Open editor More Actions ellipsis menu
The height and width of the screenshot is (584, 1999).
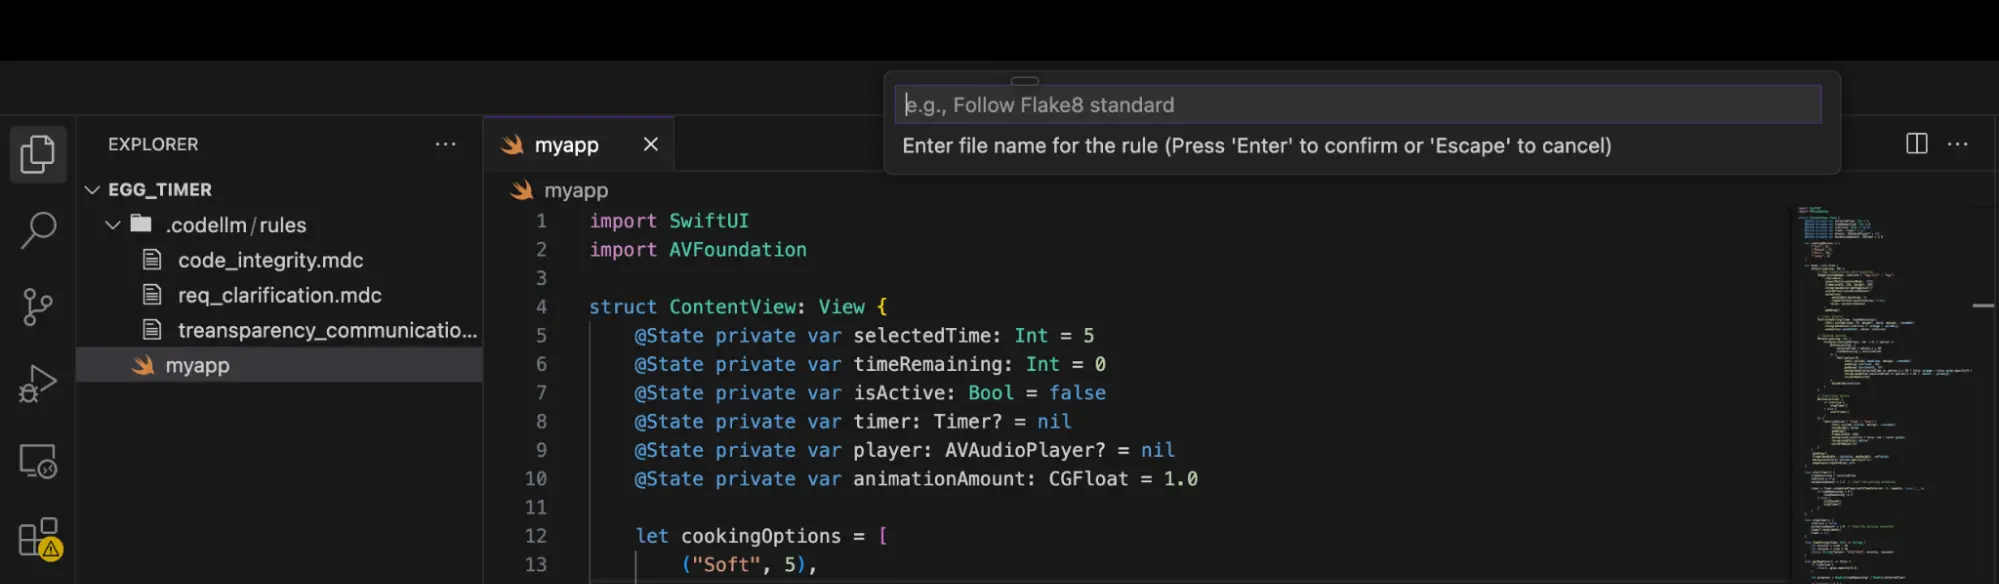click(1957, 144)
